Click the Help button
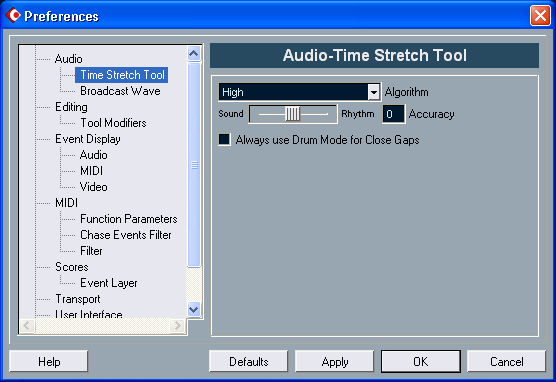This screenshot has height=382, width=556. tap(49, 361)
